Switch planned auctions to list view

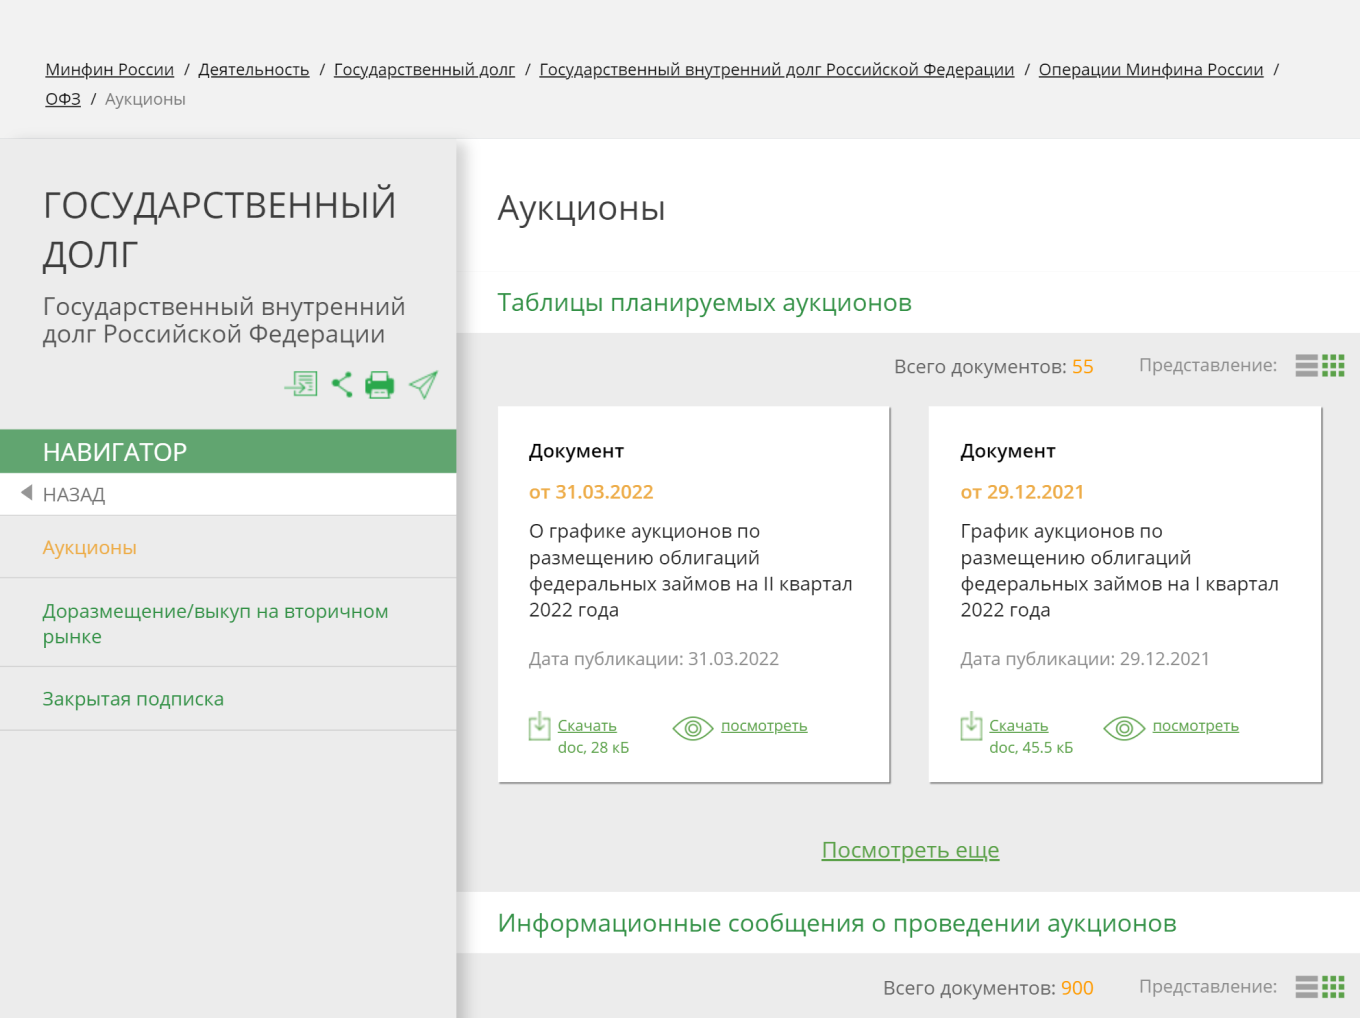[x=1306, y=365]
